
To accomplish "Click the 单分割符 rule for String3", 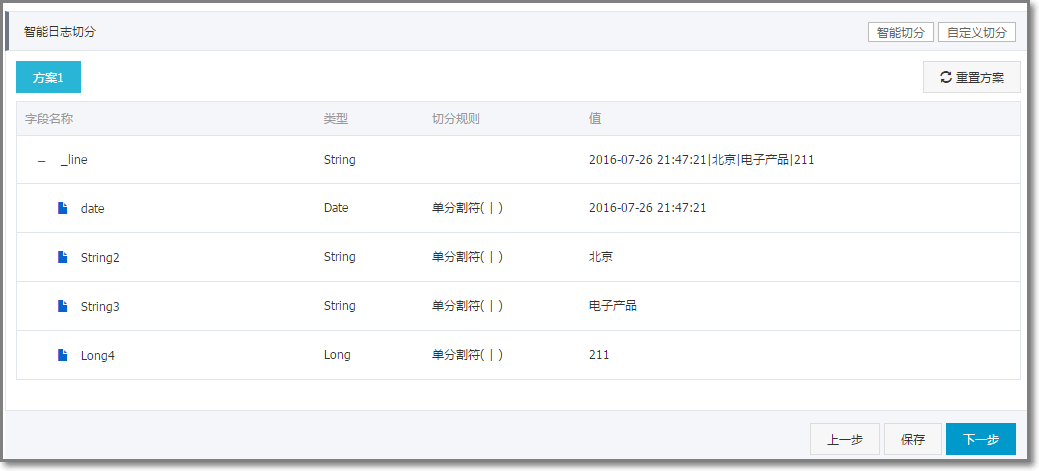I will (467, 306).
